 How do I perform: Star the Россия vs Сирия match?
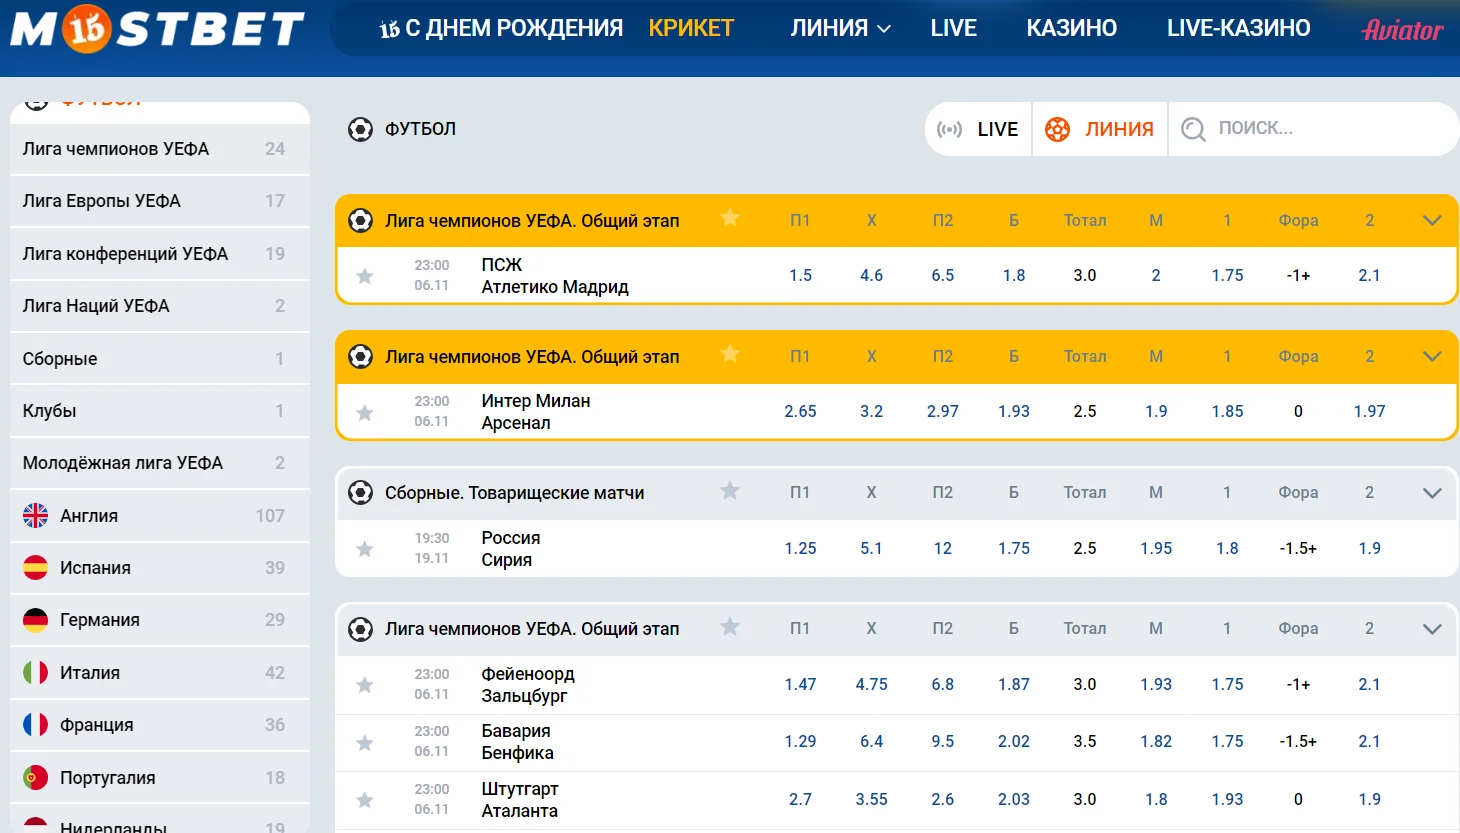pos(365,549)
